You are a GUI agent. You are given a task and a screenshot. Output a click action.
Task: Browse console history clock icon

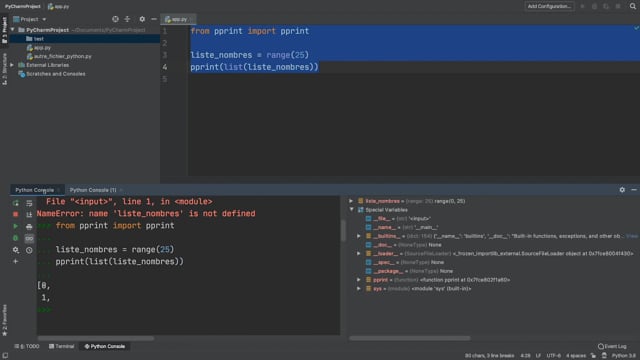tap(29, 250)
